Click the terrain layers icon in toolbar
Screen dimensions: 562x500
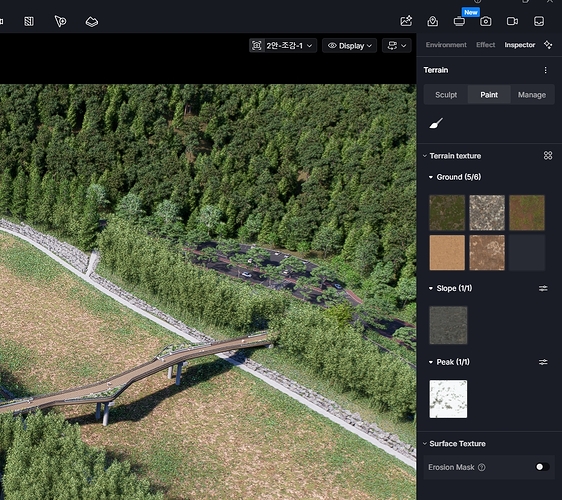pyautogui.click(x=92, y=22)
